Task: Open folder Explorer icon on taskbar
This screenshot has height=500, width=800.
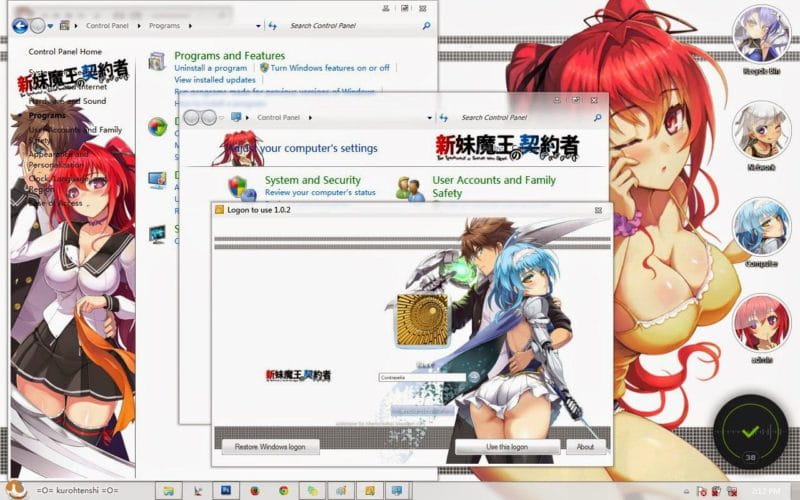Action: [168, 491]
